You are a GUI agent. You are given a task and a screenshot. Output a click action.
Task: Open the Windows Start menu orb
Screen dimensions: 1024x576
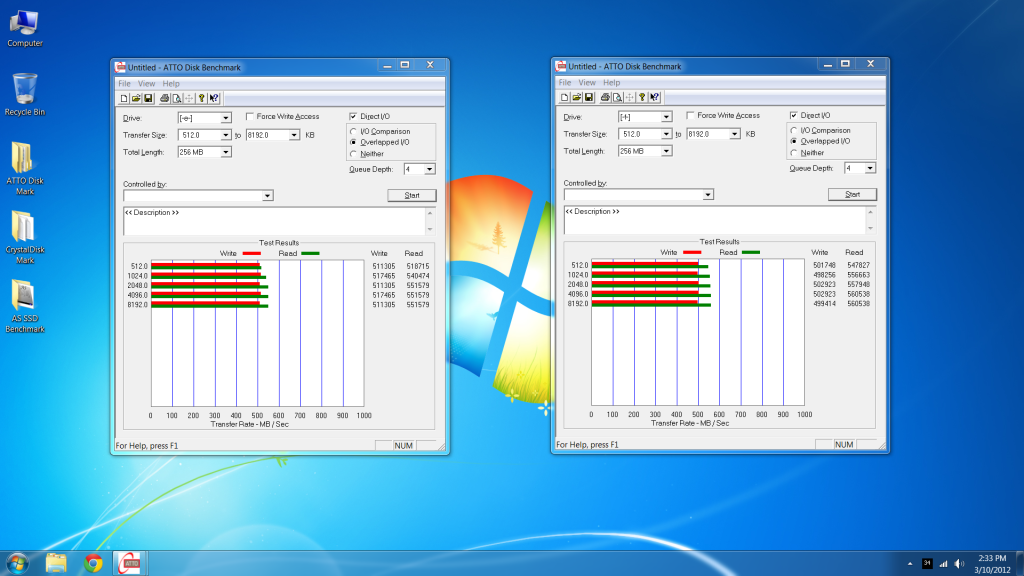click(17, 563)
